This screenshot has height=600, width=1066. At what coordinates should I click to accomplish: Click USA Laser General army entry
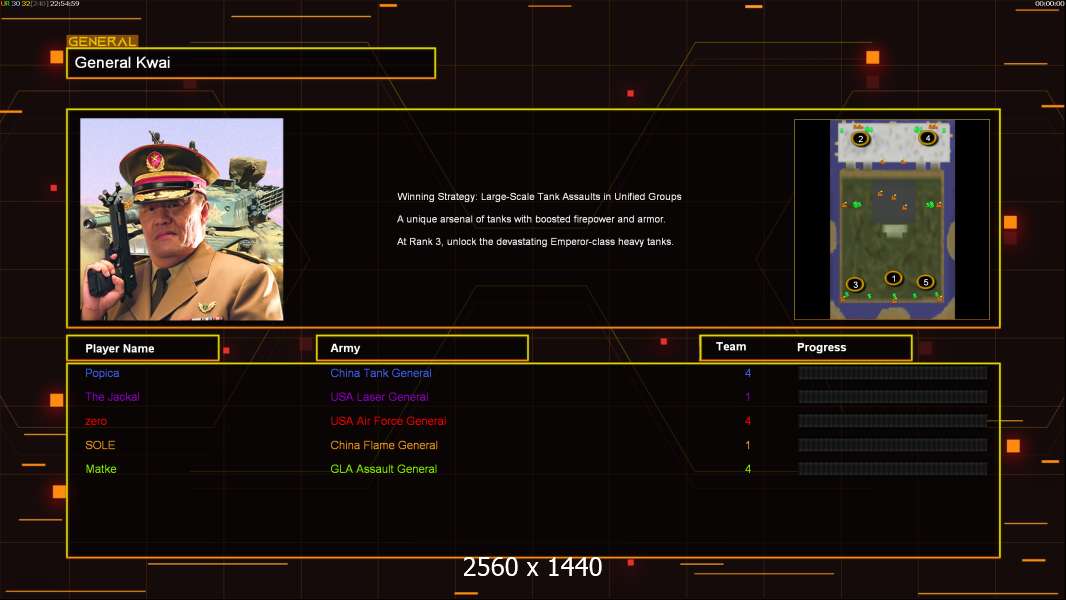[379, 397]
